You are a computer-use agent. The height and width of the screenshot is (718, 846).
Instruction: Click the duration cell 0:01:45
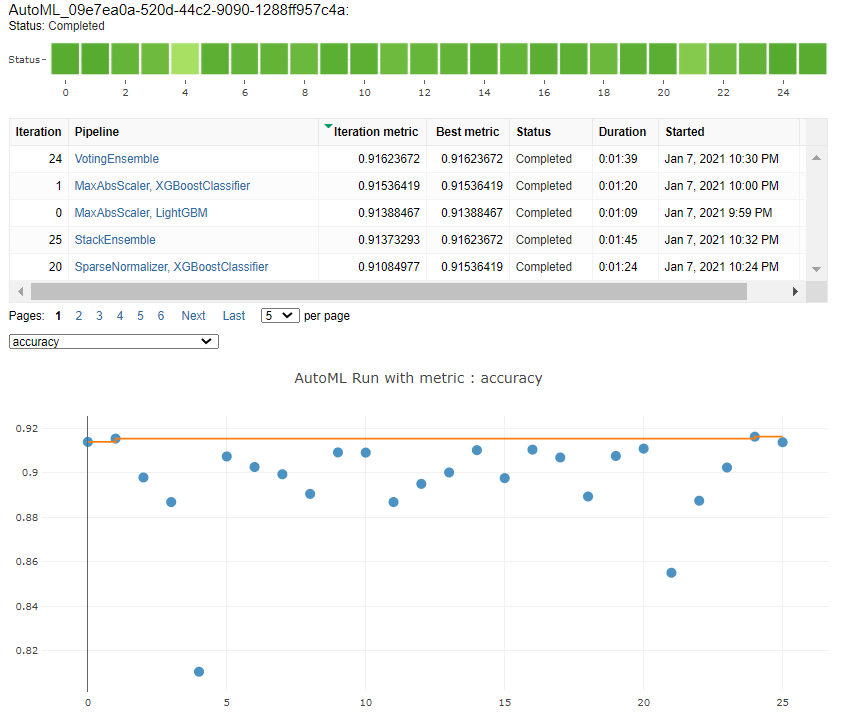618,240
